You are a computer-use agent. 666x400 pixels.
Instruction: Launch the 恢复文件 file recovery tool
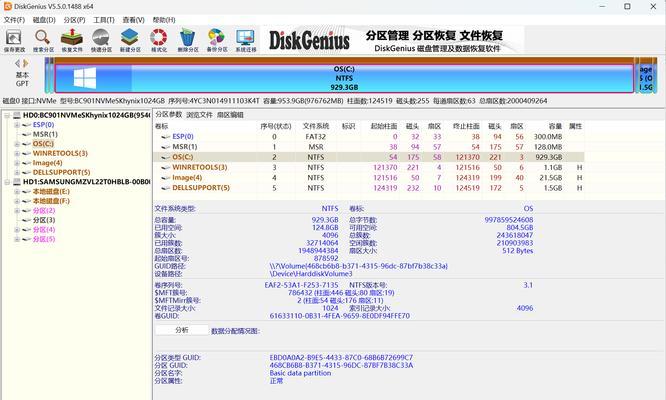72,40
